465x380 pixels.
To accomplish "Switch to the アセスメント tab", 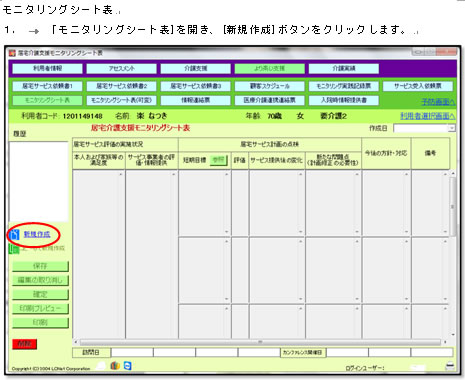I will click(x=121, y=68).
